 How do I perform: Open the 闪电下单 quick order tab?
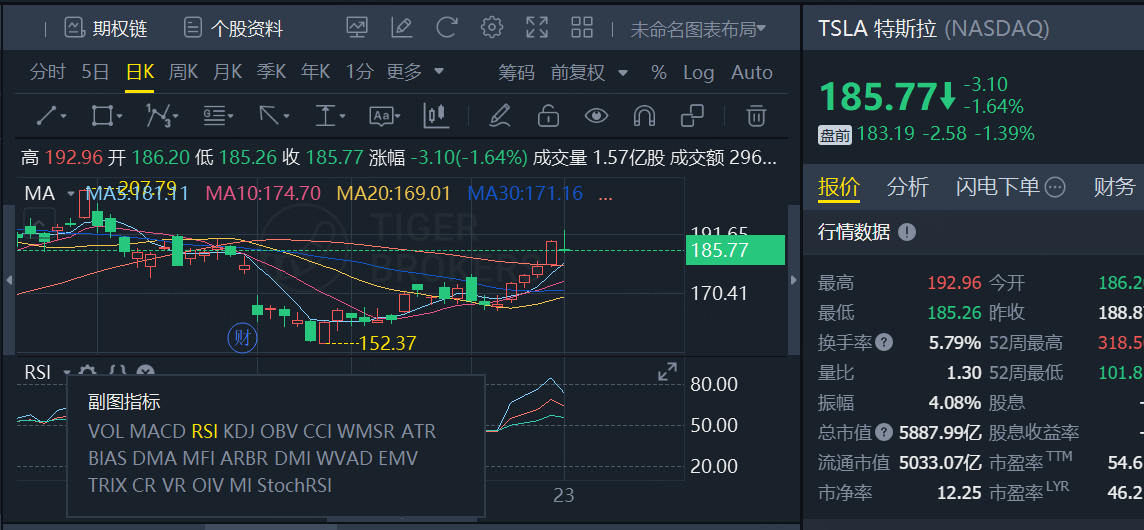pyautogui.click(x=998, y=187)
